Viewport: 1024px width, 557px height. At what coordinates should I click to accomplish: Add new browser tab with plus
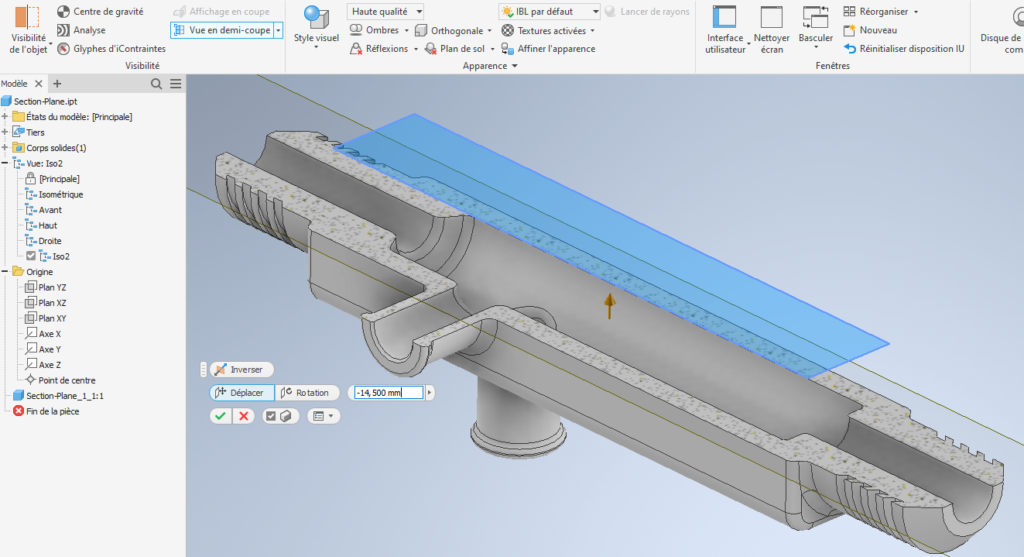pyautogui.click(x=57, y=84)
